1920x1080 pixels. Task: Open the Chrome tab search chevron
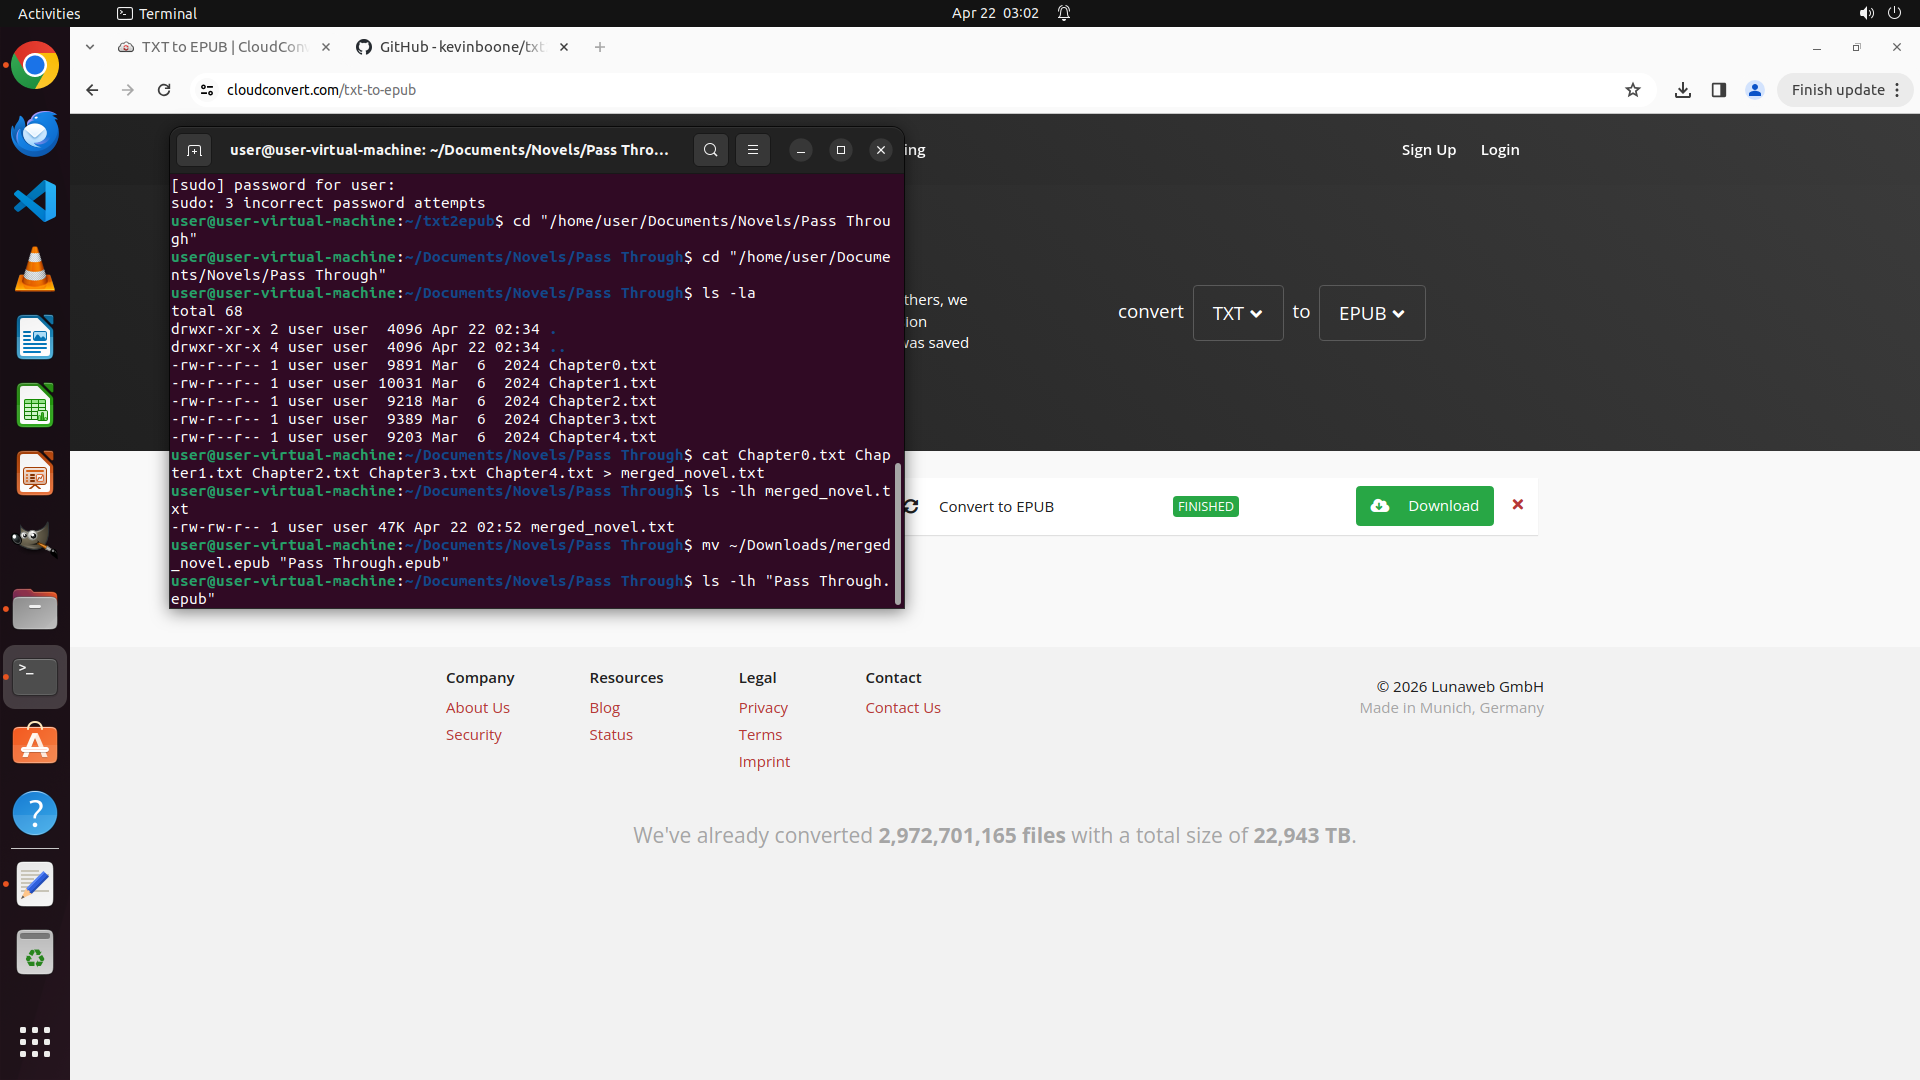[x=90, y=47]
